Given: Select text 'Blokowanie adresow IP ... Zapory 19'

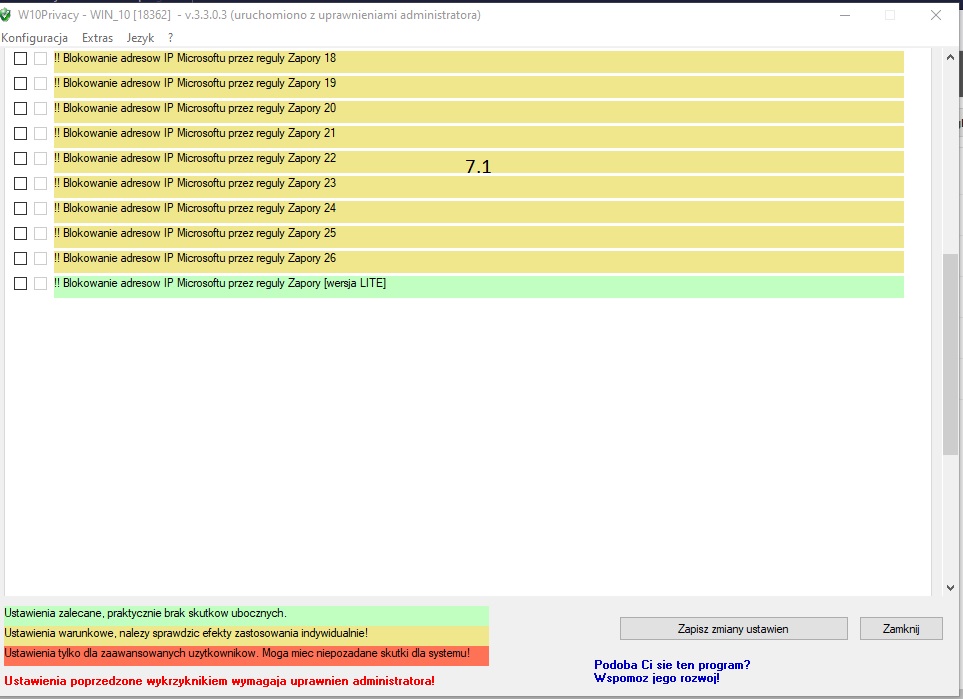Looking at the screenshot, I should click(x=195, y=84).
